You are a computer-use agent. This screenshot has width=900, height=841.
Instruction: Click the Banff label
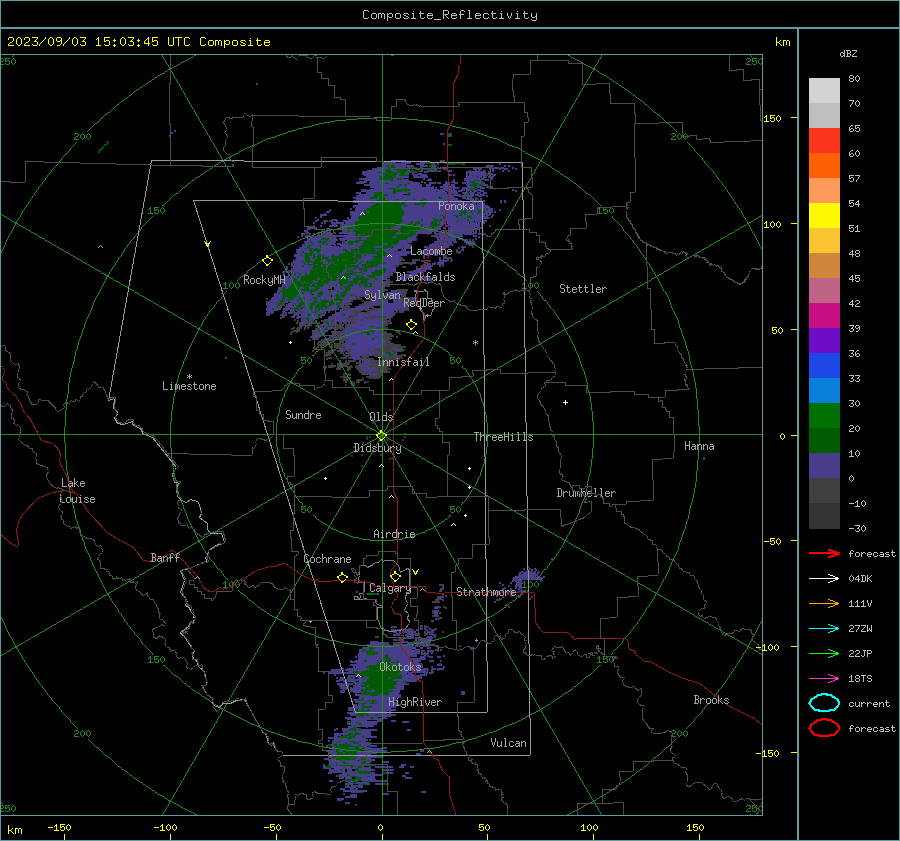click(165, 558)
